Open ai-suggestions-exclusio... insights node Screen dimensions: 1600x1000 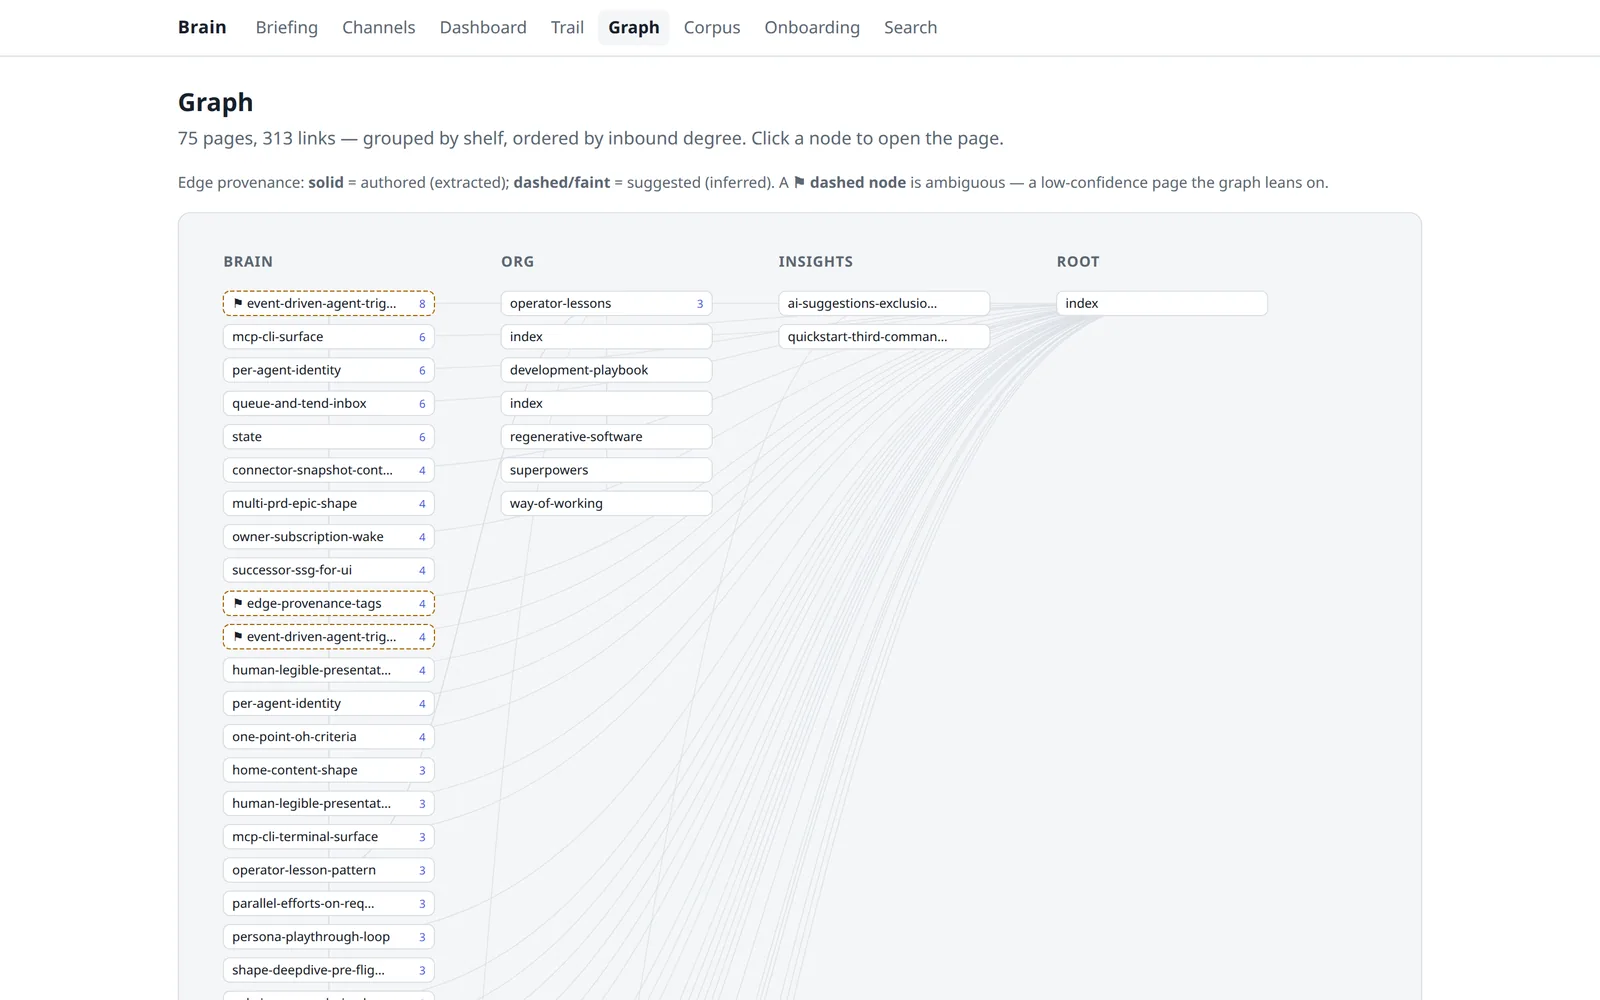(884, 303)
